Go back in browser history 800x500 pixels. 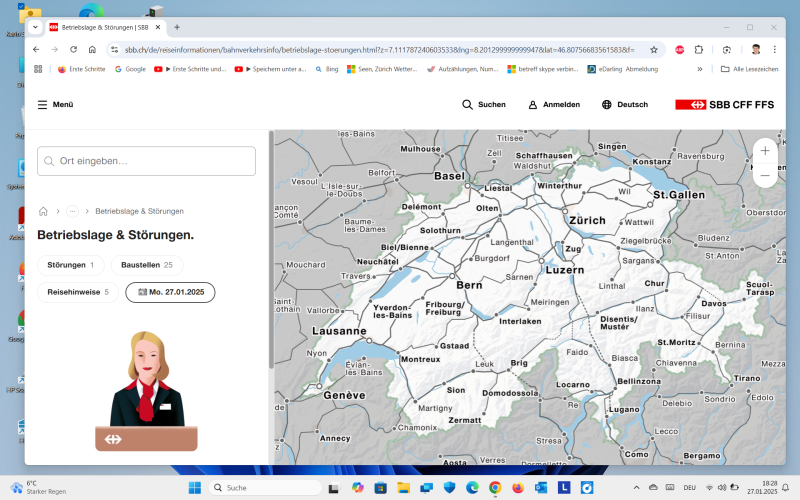[x=36, y=49]
